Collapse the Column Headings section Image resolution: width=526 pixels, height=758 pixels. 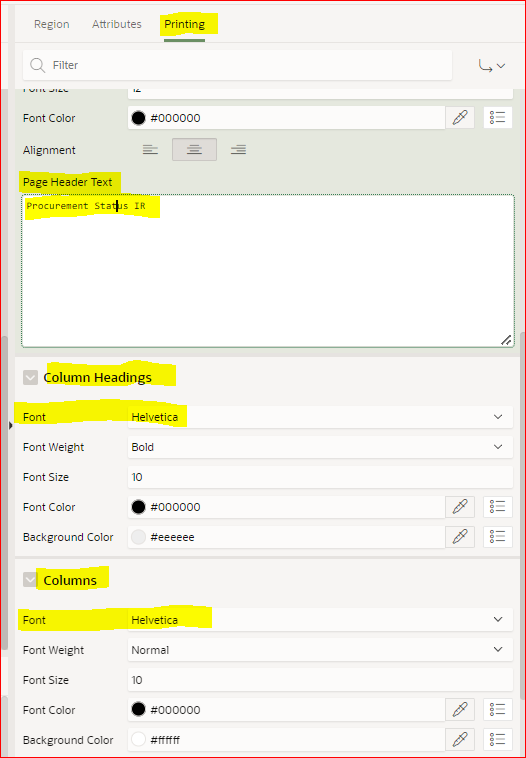[30, 378]
